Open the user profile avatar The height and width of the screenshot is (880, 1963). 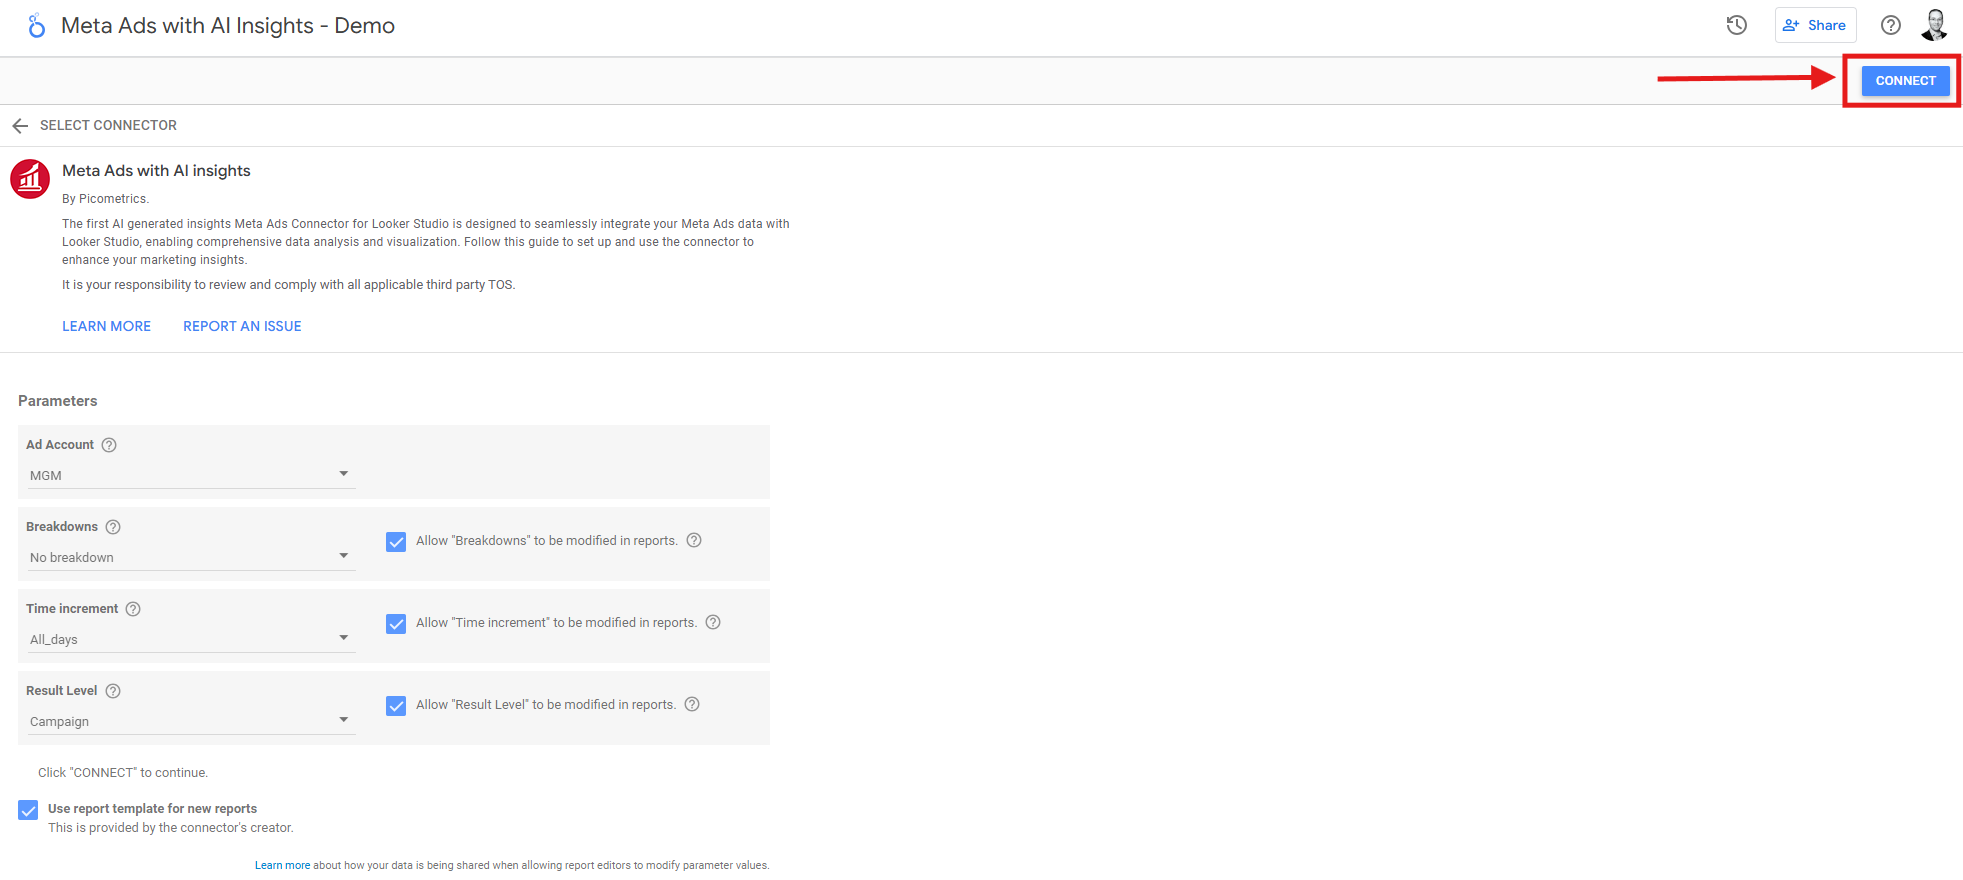(x=1934, y=26)
